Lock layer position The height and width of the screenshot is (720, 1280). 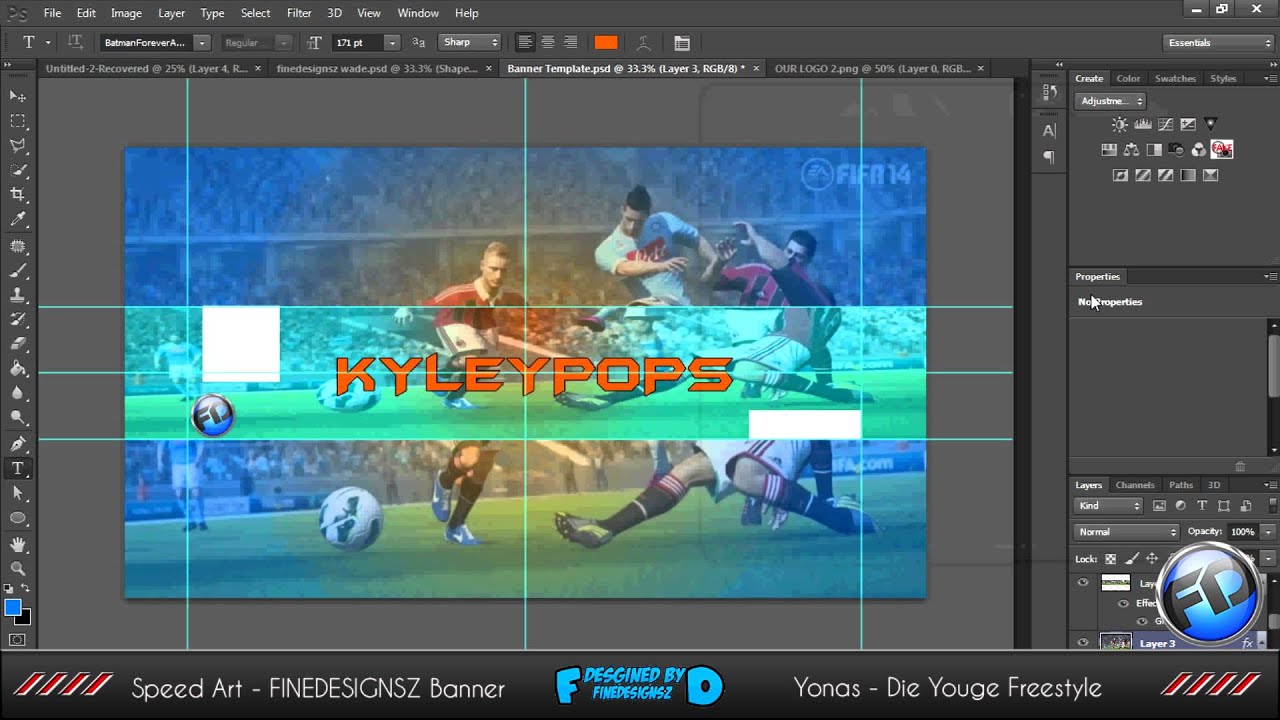tap(1152, 559)
